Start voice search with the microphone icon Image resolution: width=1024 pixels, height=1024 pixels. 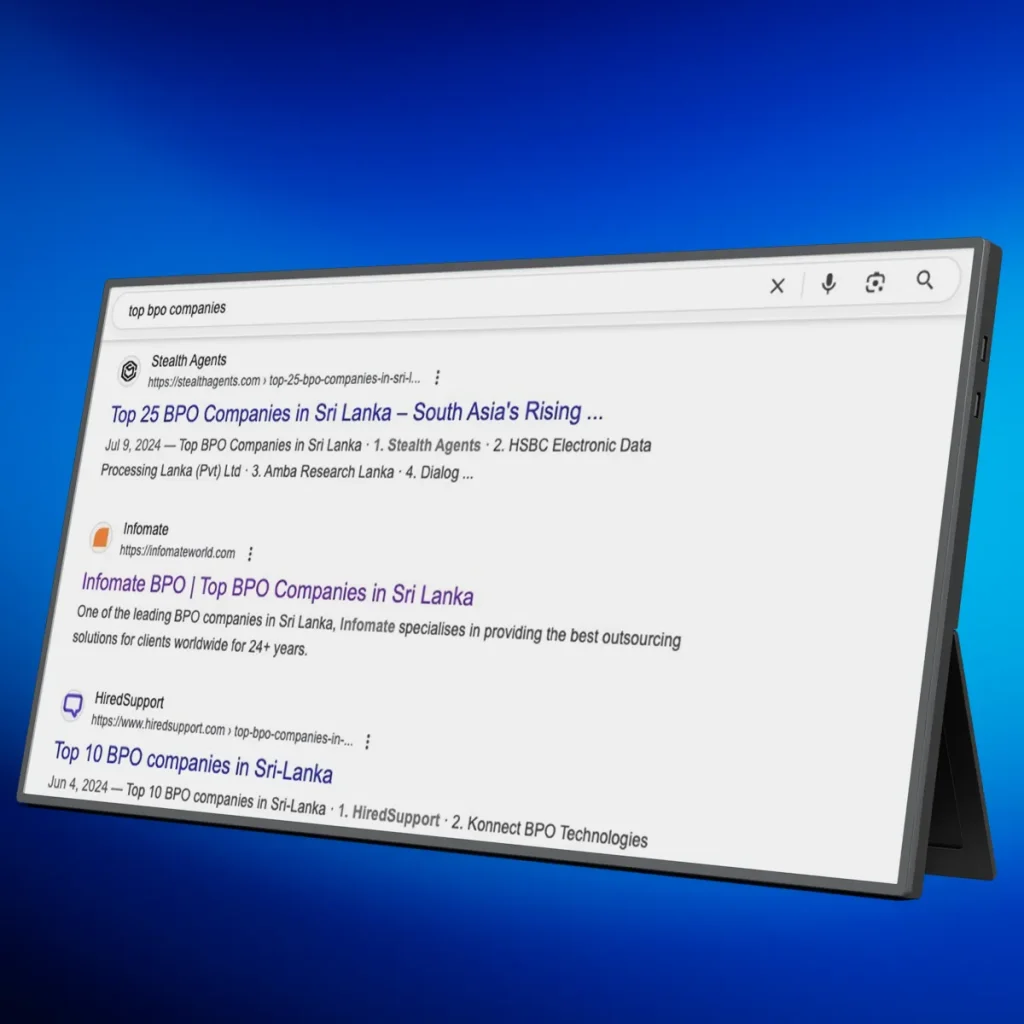tap(828, 284)
